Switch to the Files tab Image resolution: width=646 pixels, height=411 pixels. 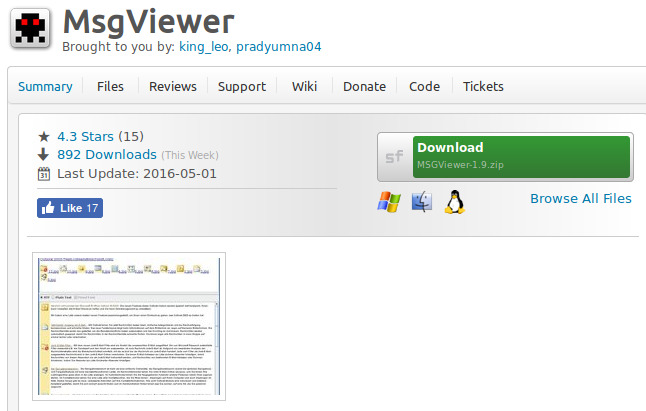110,86
